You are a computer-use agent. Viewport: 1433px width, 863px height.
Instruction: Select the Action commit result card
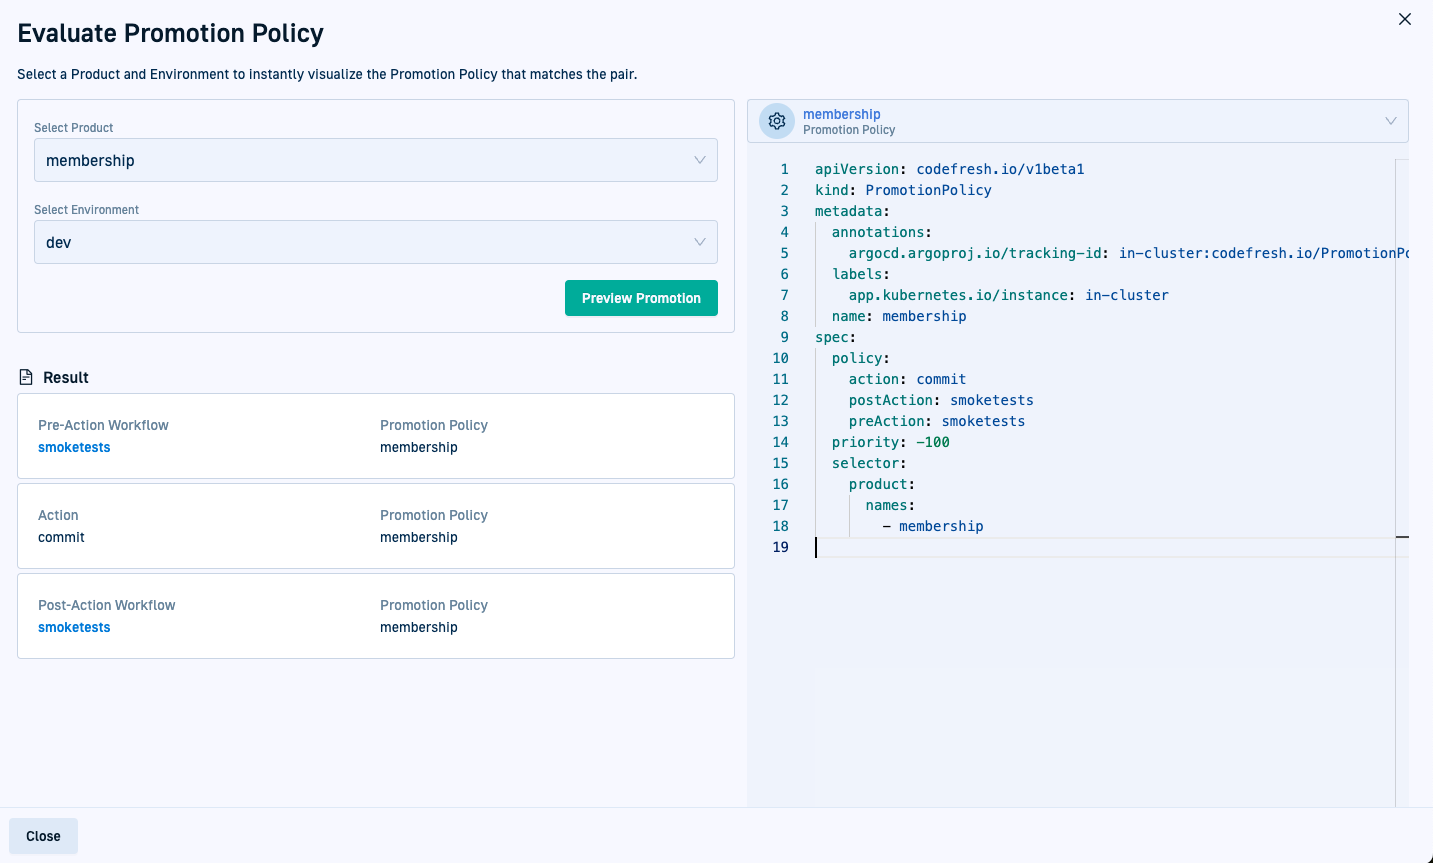click(375, 526)
